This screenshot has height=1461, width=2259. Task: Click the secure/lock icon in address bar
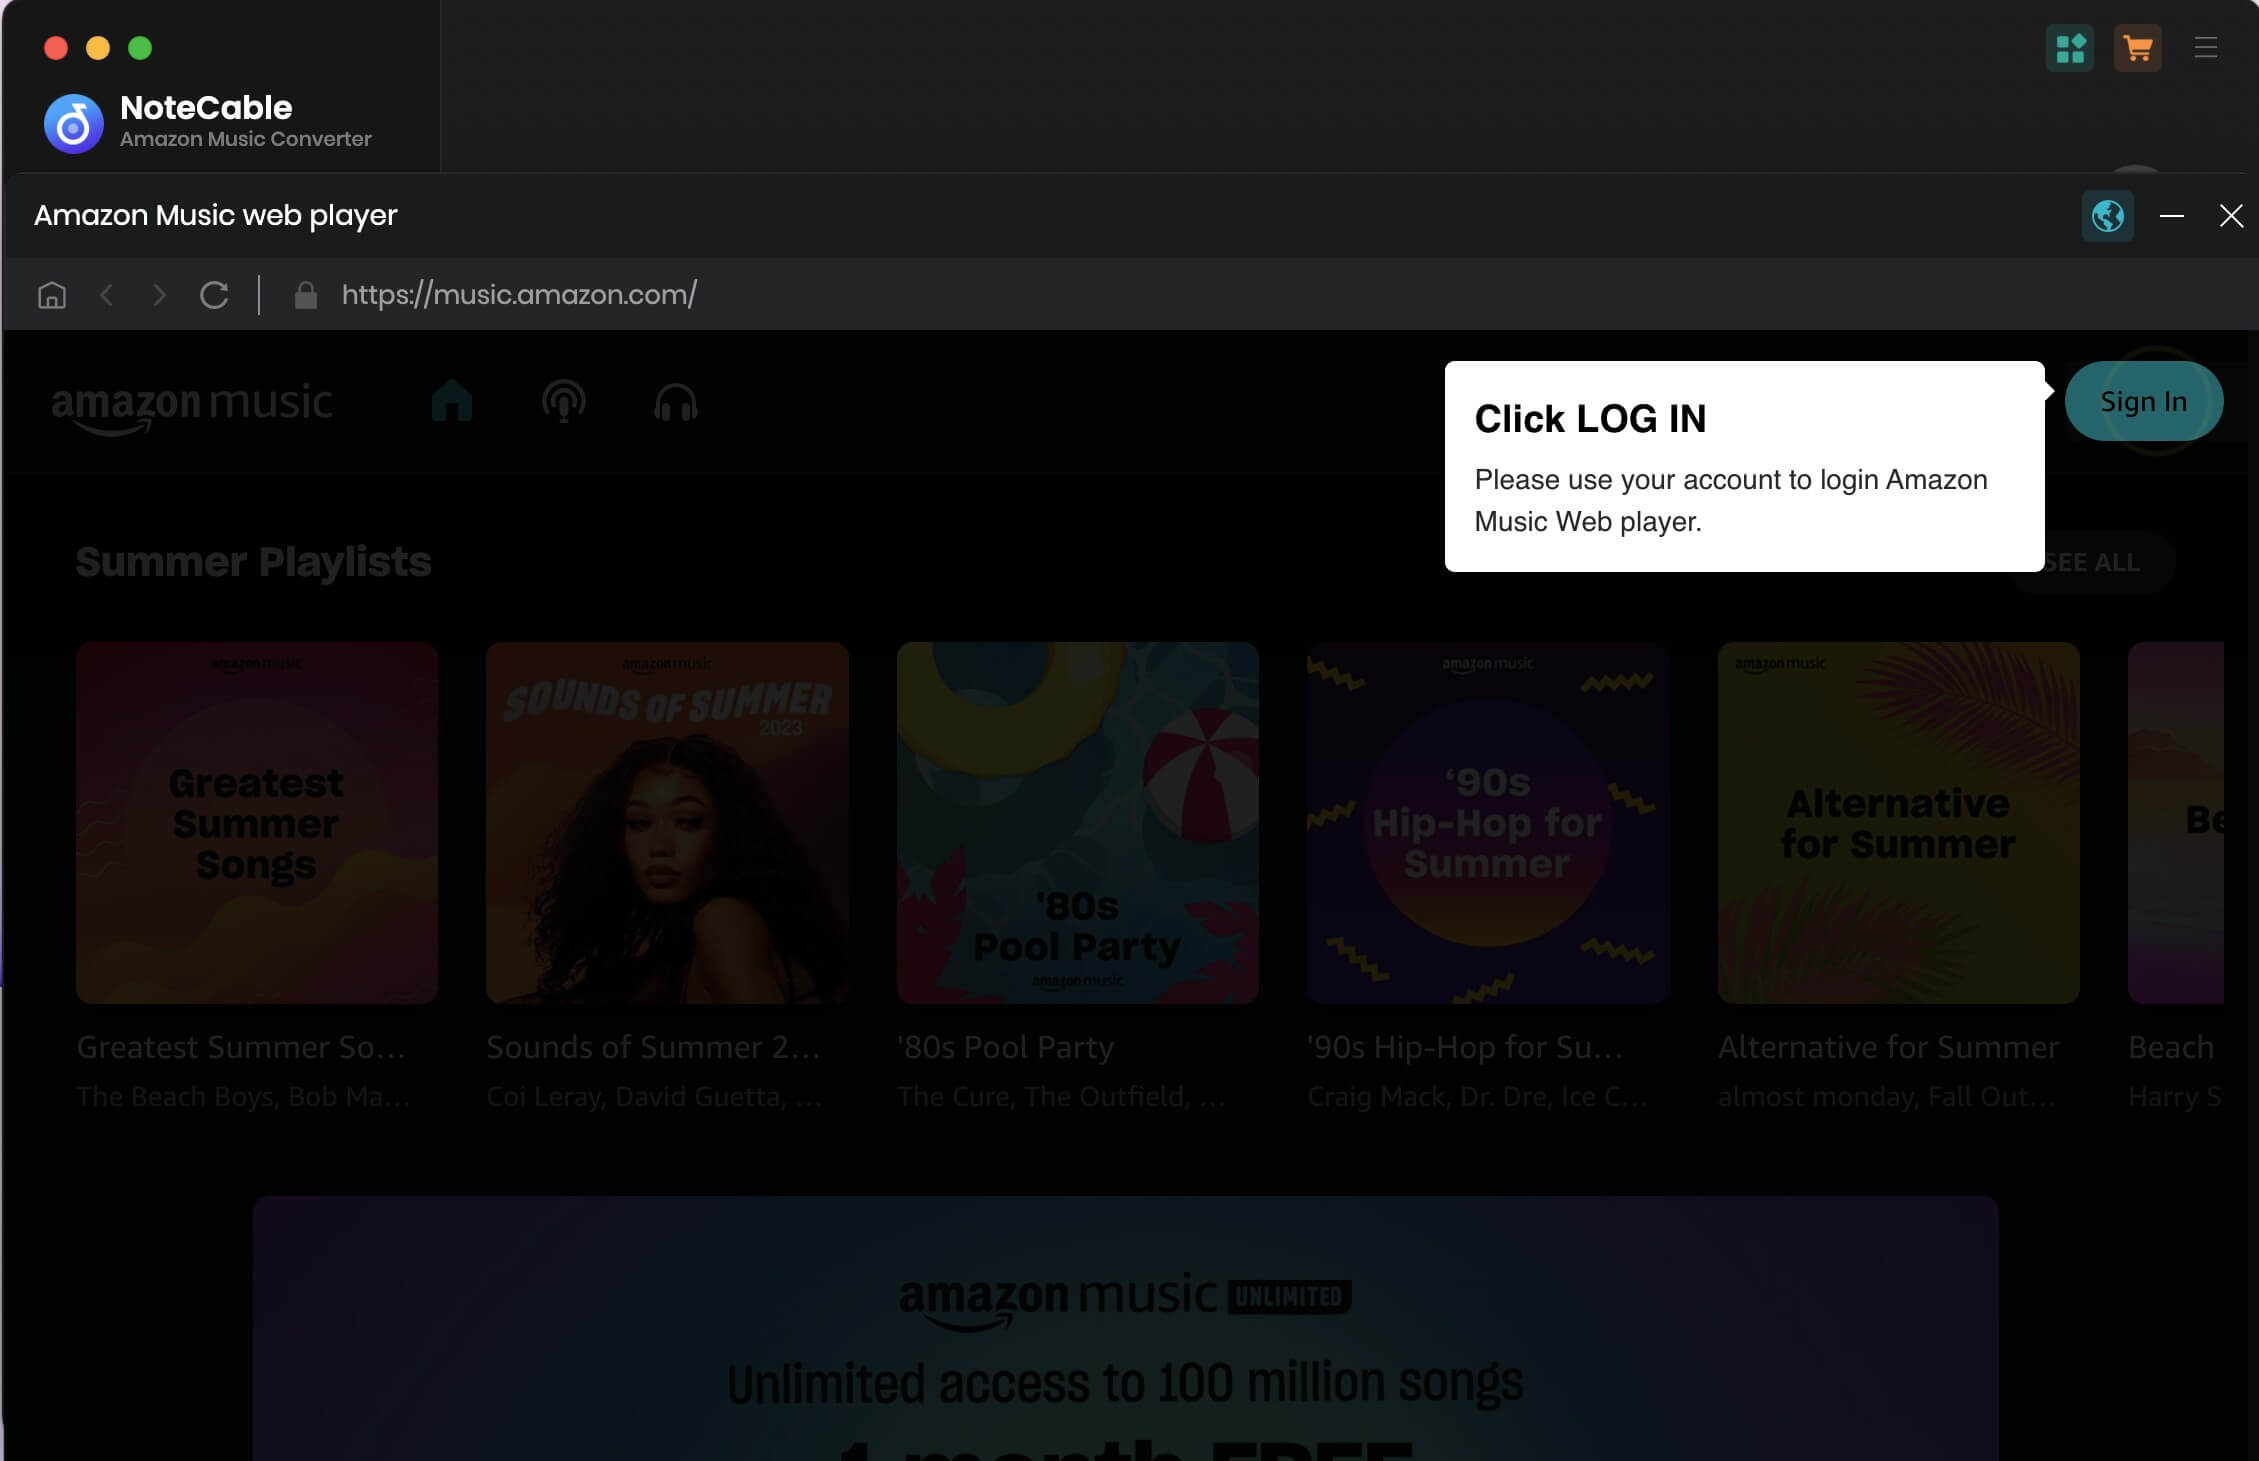coord(303,293)
